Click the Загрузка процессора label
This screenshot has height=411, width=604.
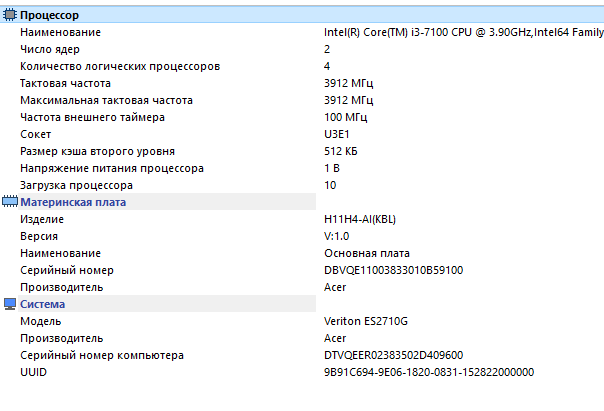point(76,185)
